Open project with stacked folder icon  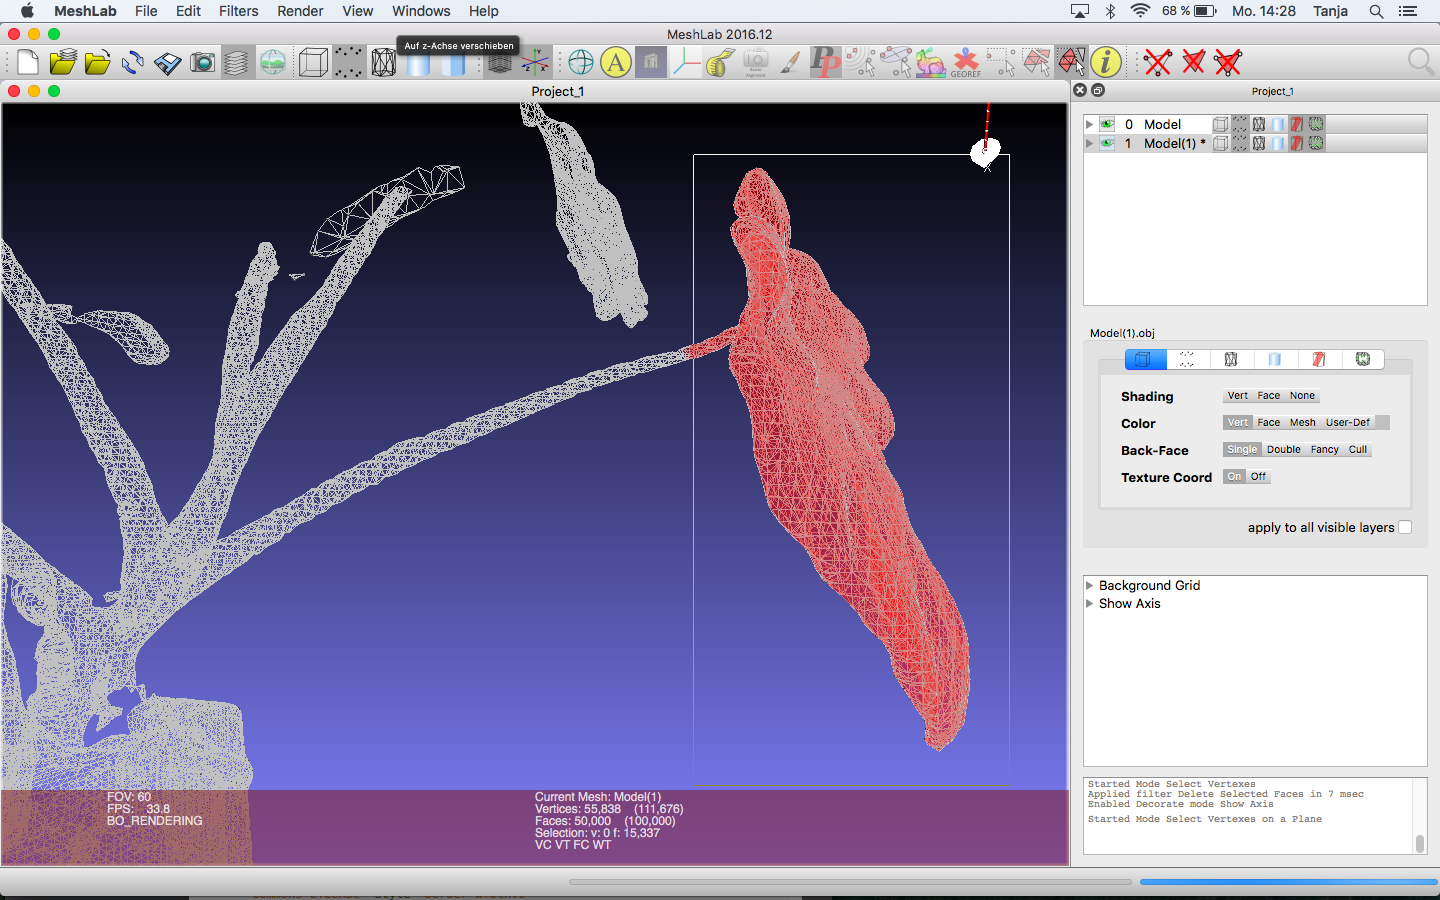(x=63, y=63)
